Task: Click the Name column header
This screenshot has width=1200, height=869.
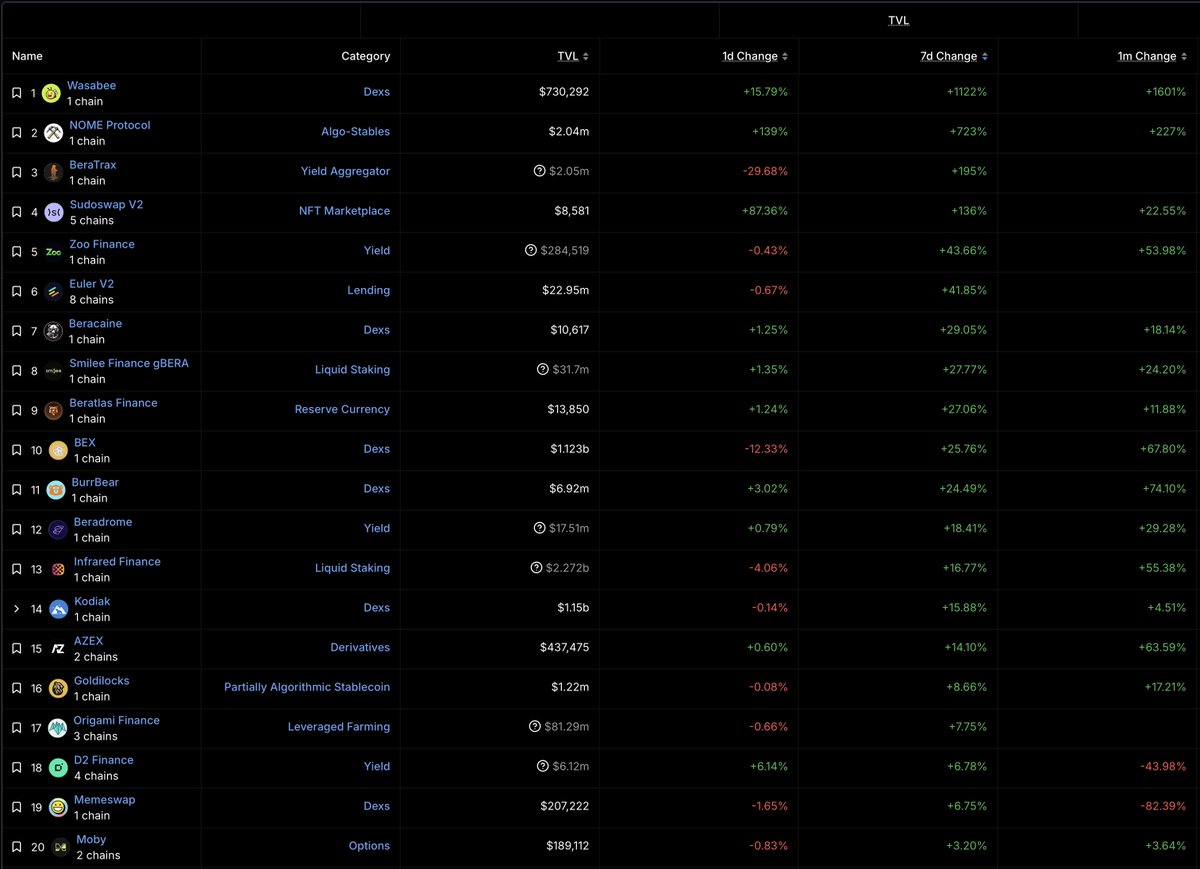Action: coord(27,56)
